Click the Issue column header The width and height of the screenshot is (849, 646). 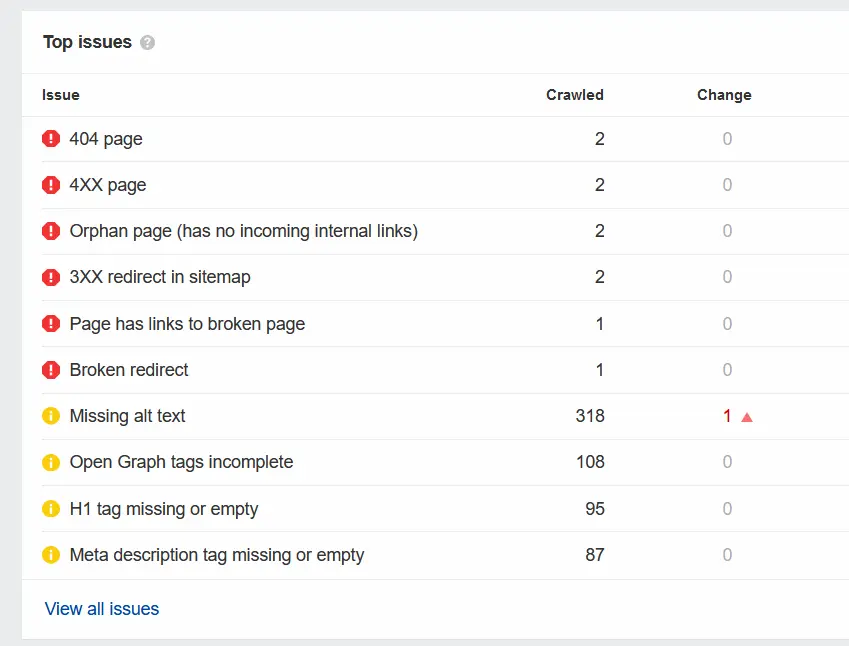61,95
